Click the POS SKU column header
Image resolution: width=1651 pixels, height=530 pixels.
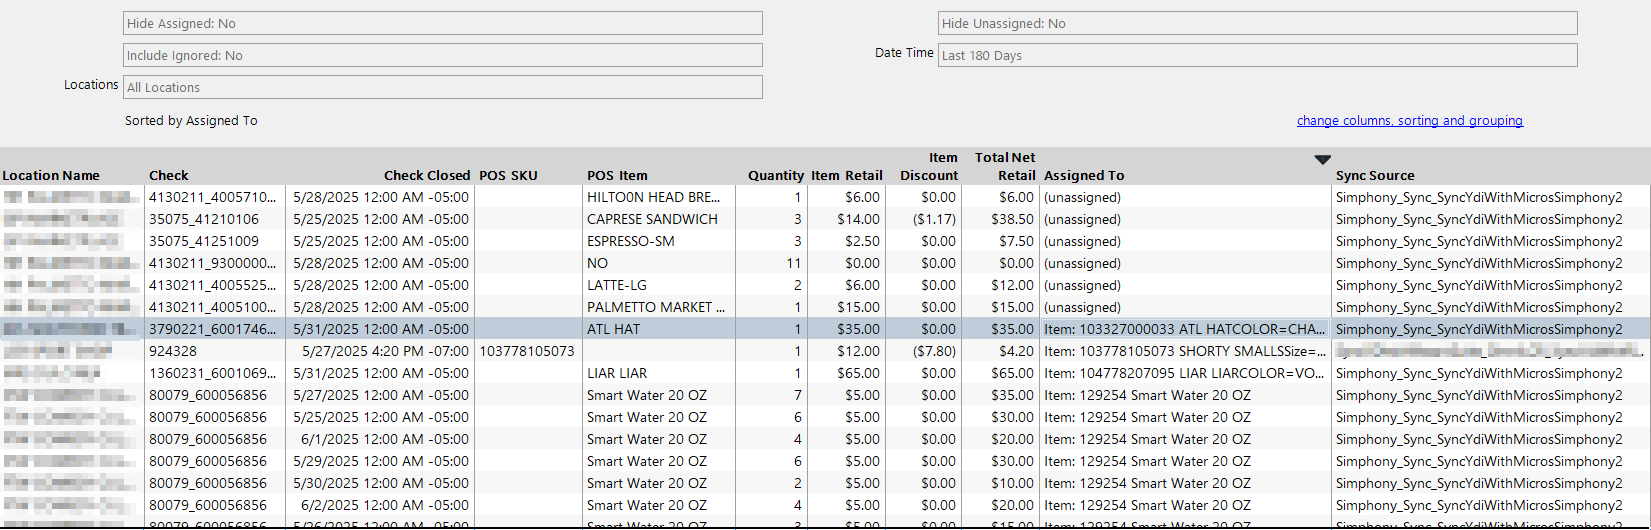click(508, 176)
